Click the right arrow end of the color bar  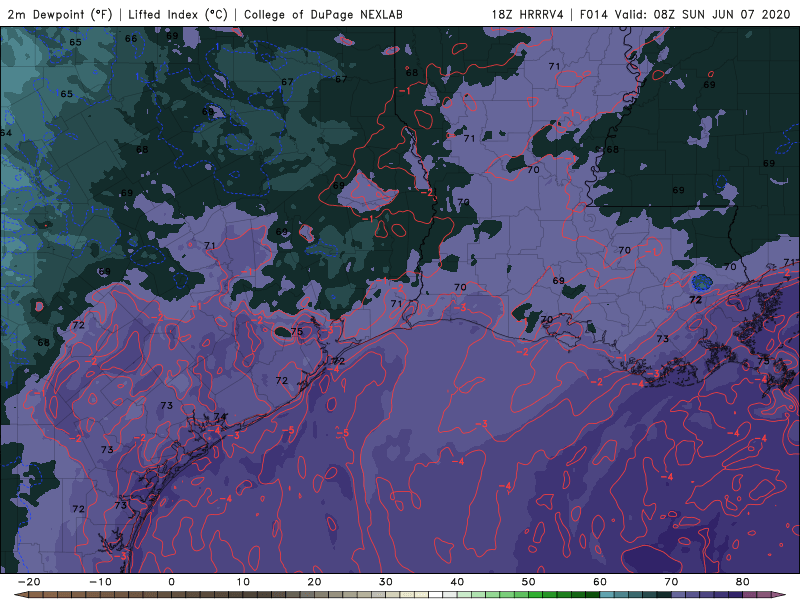(778, 595)
